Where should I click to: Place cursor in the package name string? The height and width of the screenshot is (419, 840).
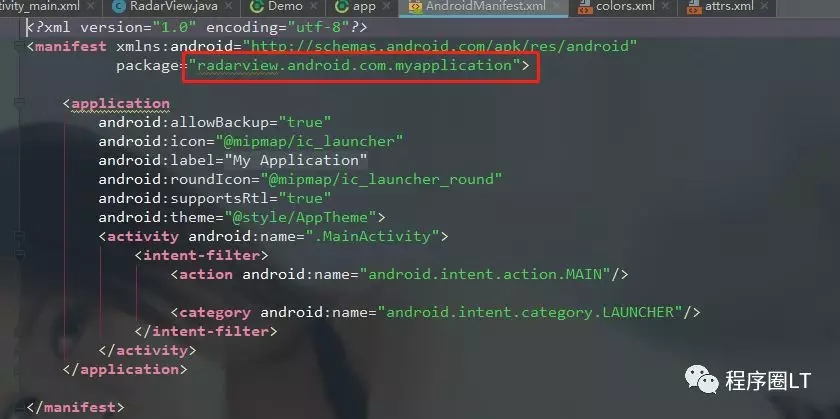(x=354, y=66)
